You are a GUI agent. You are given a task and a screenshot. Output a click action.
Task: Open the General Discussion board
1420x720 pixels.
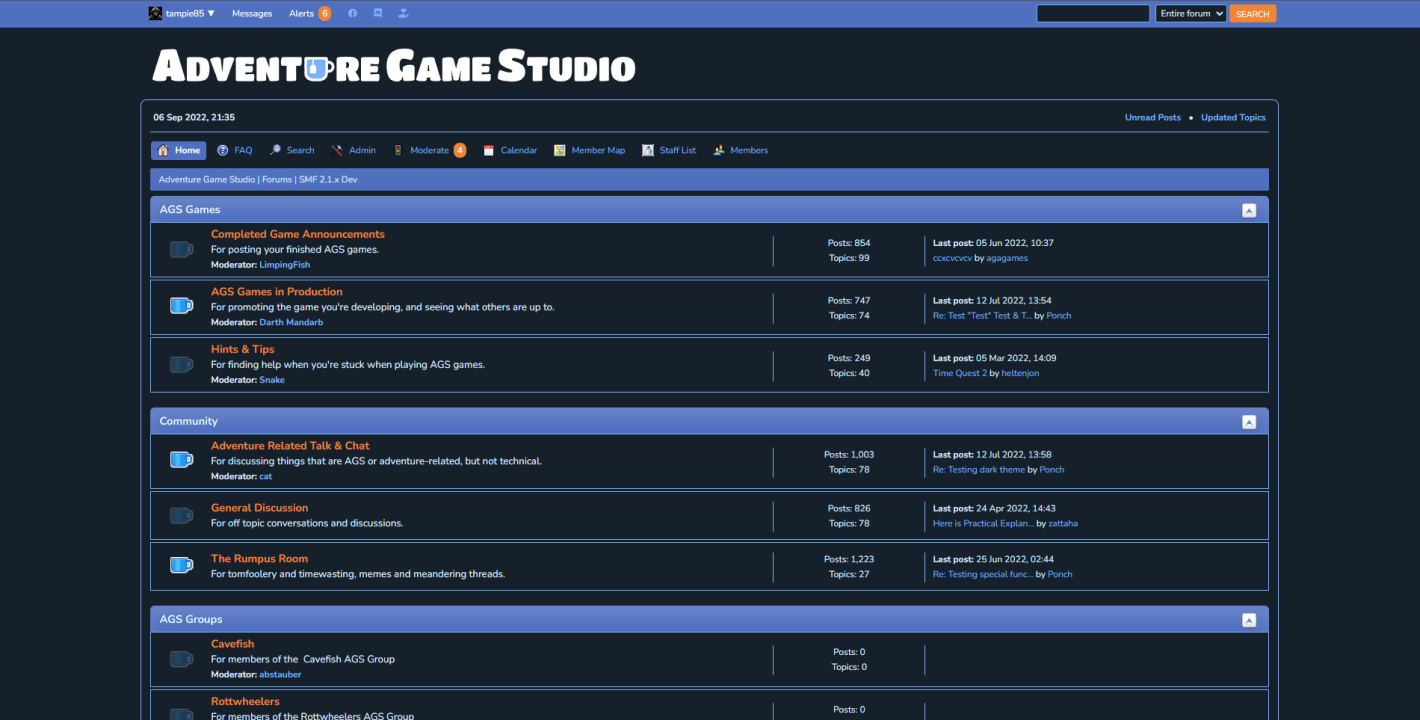coord(260,508)
